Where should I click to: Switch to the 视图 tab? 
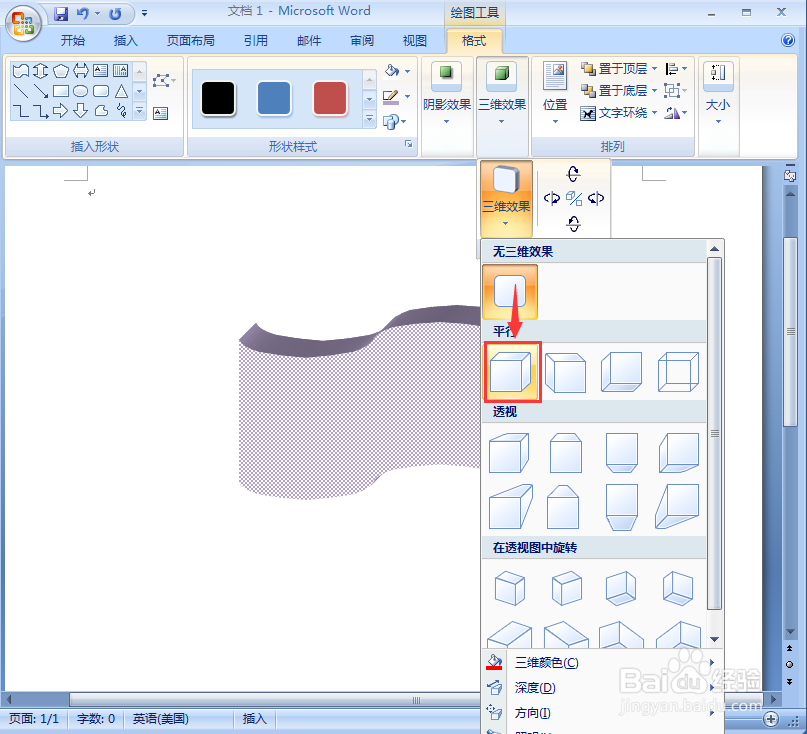(x=415, y=40)
